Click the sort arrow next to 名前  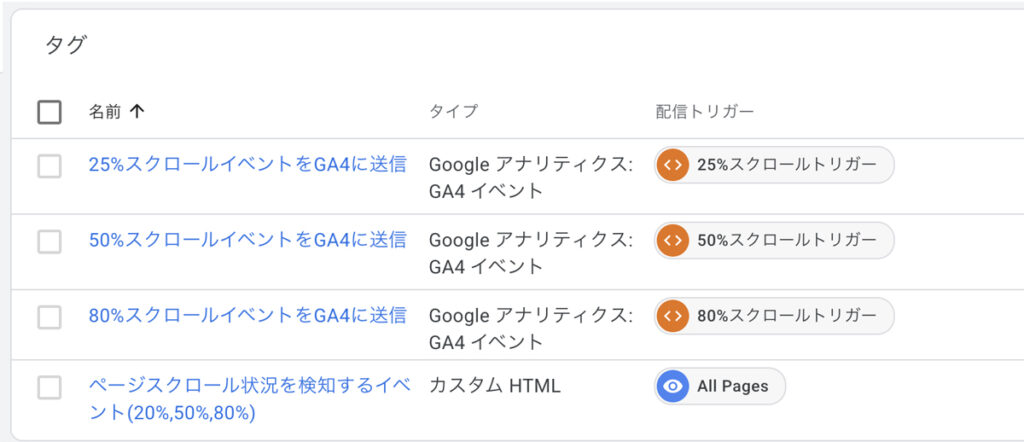click(136, 112)
